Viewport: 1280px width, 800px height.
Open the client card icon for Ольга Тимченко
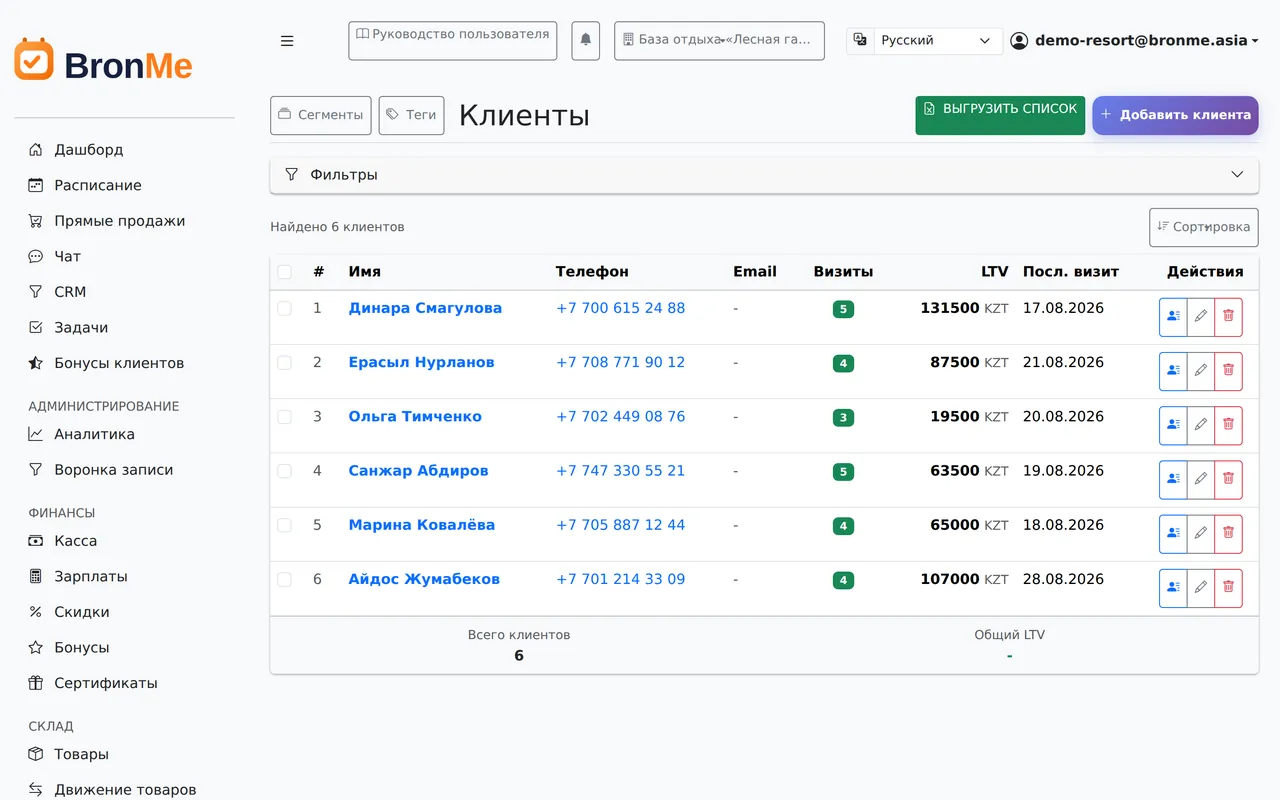(x=1173, y=425)
